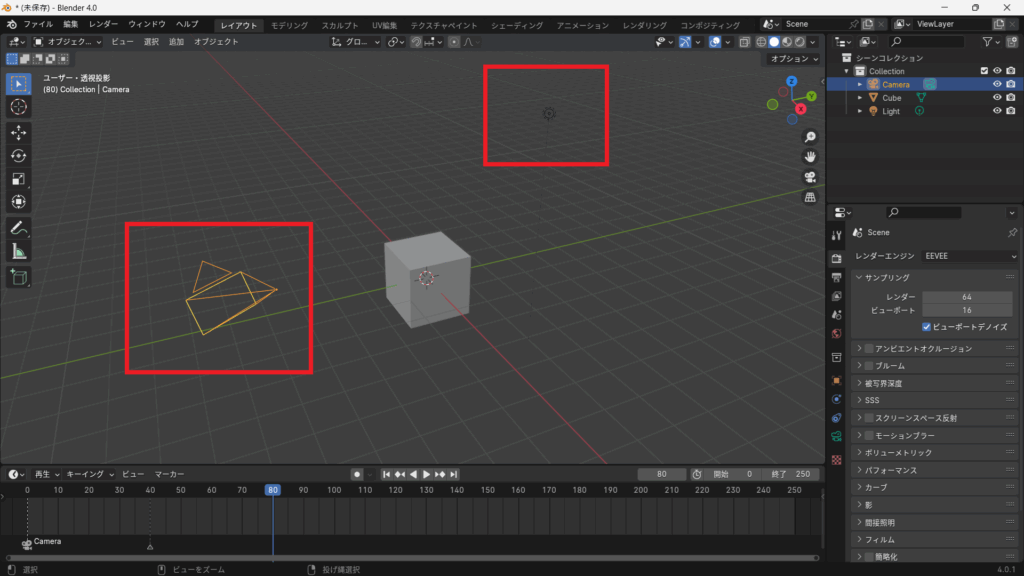The width and height of the screenshot is (1024, 576).
Task: Toggle visibility of the Light object
Action: pos(997,111)
